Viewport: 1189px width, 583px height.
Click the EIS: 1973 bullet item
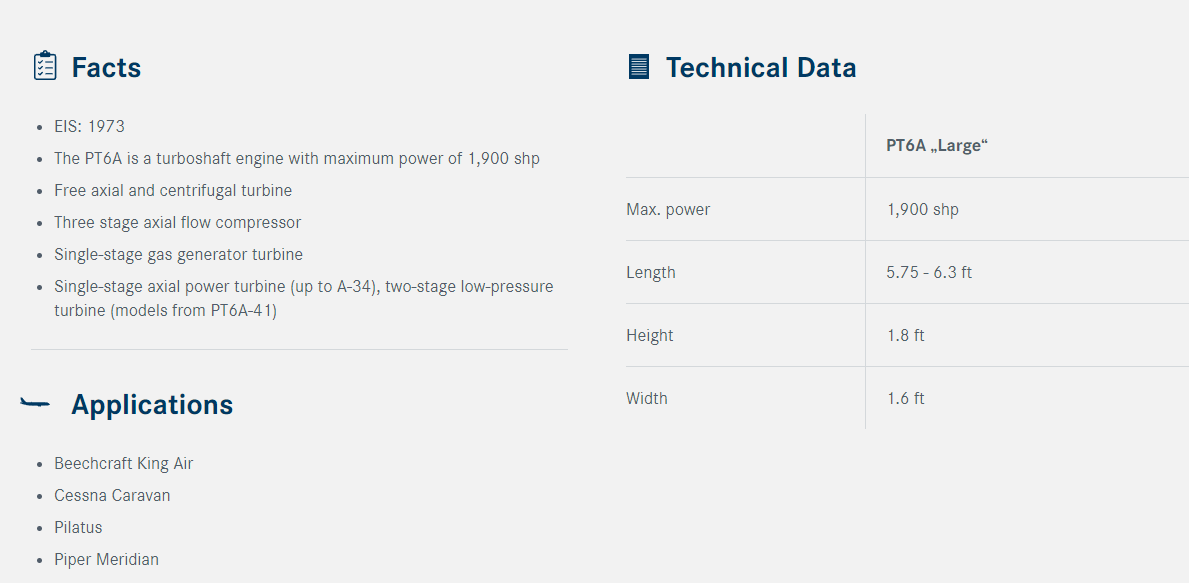coord(89,127)
